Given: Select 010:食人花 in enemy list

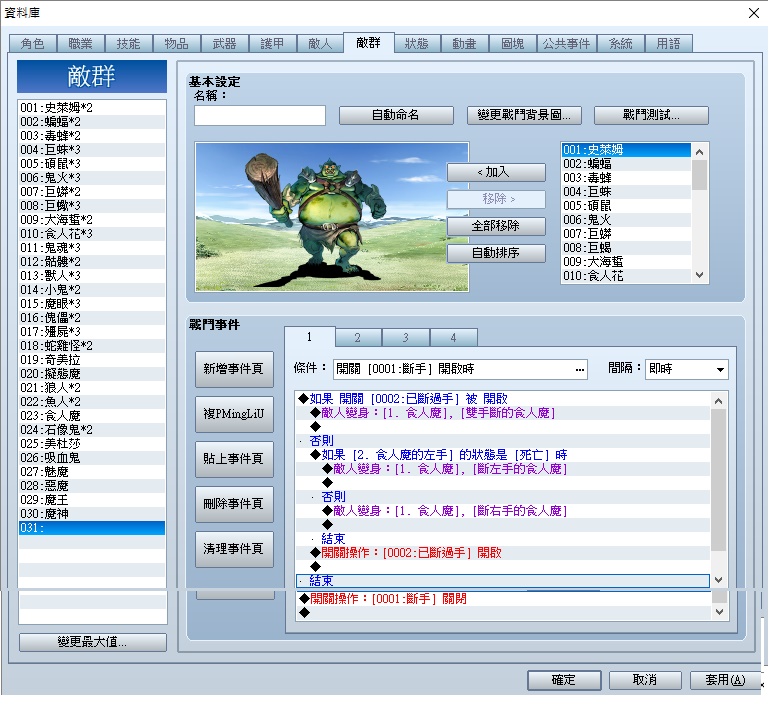Looking at the screenshot, I should pos(626,276).
